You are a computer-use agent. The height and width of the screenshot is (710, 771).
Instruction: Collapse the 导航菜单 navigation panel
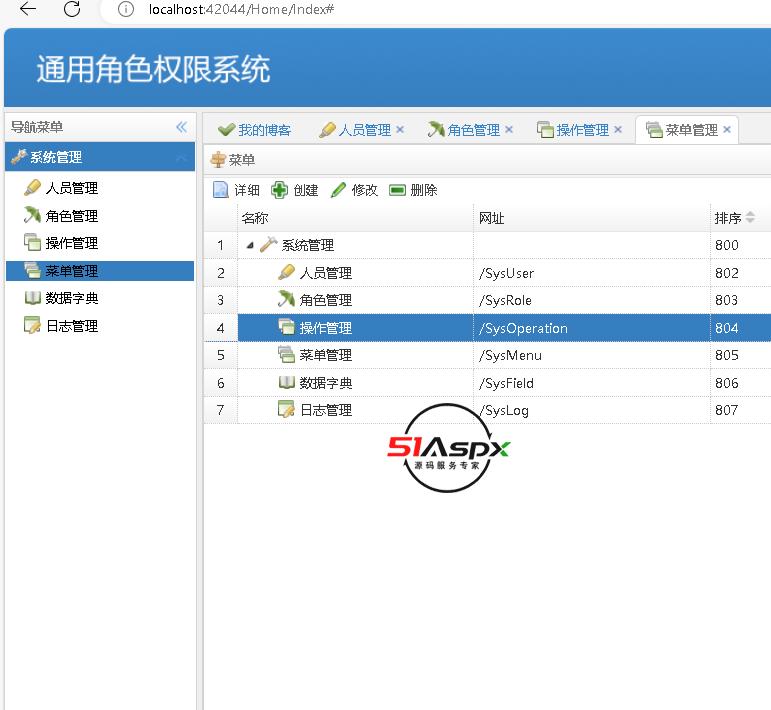(x=181, y=127)
